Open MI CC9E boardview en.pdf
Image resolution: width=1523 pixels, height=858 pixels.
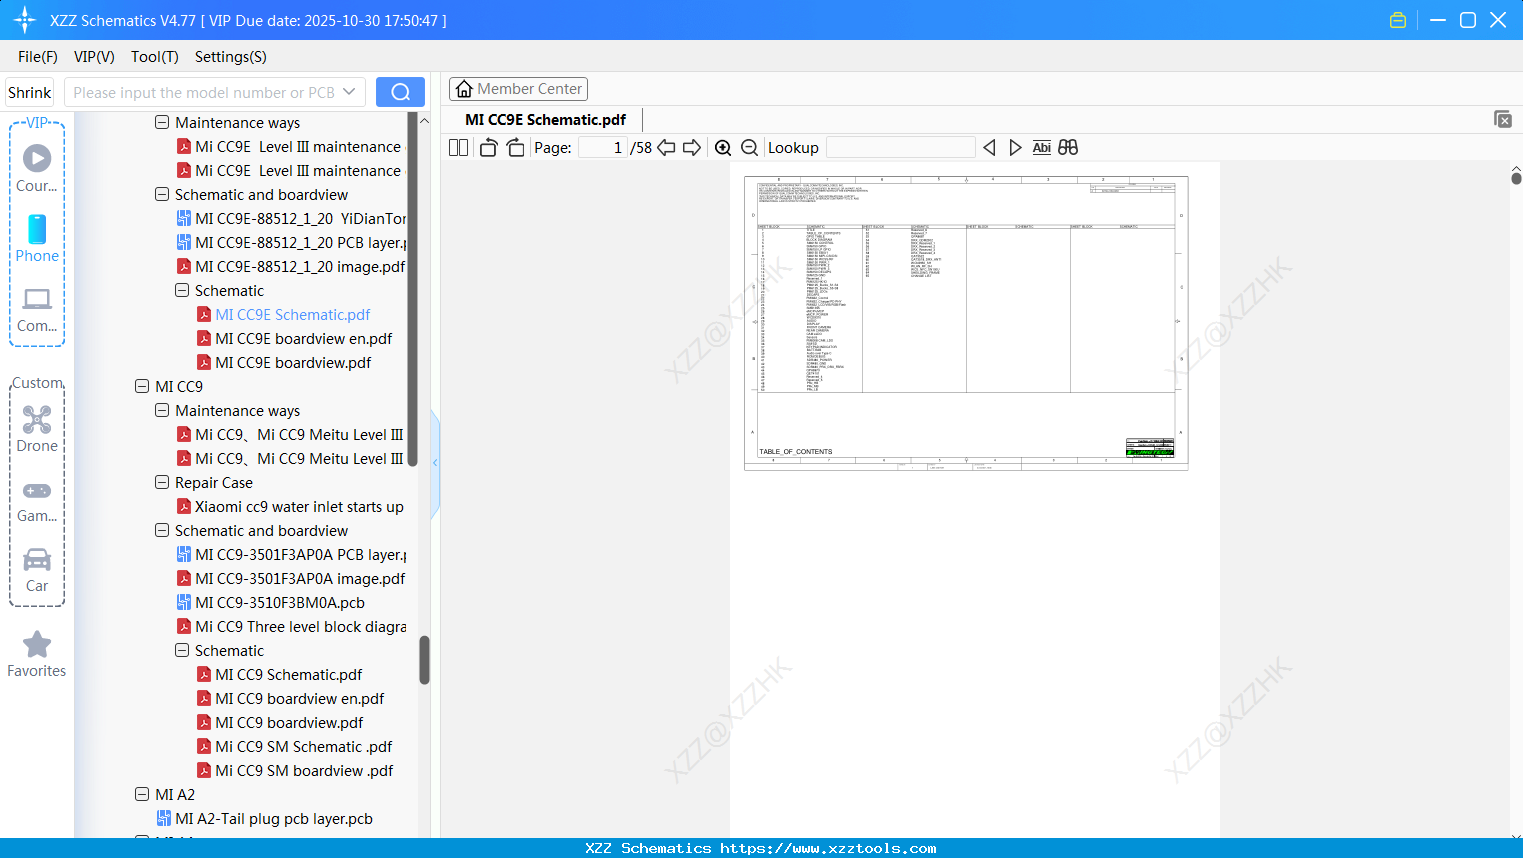[304, 338]
